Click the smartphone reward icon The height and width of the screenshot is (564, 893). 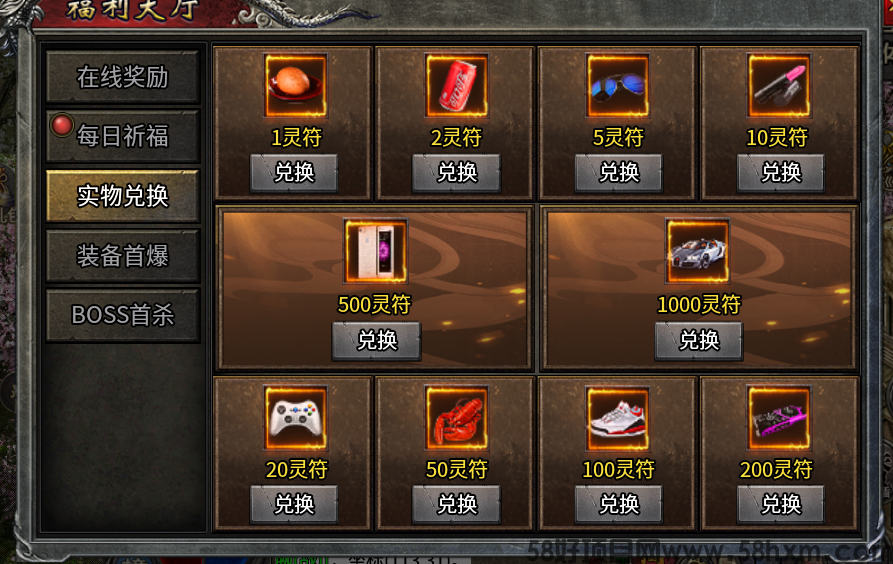(x=376, y=251)
